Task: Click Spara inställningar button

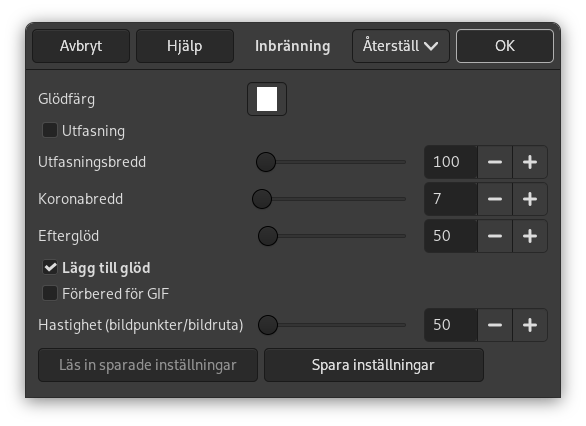Action: 374,365
